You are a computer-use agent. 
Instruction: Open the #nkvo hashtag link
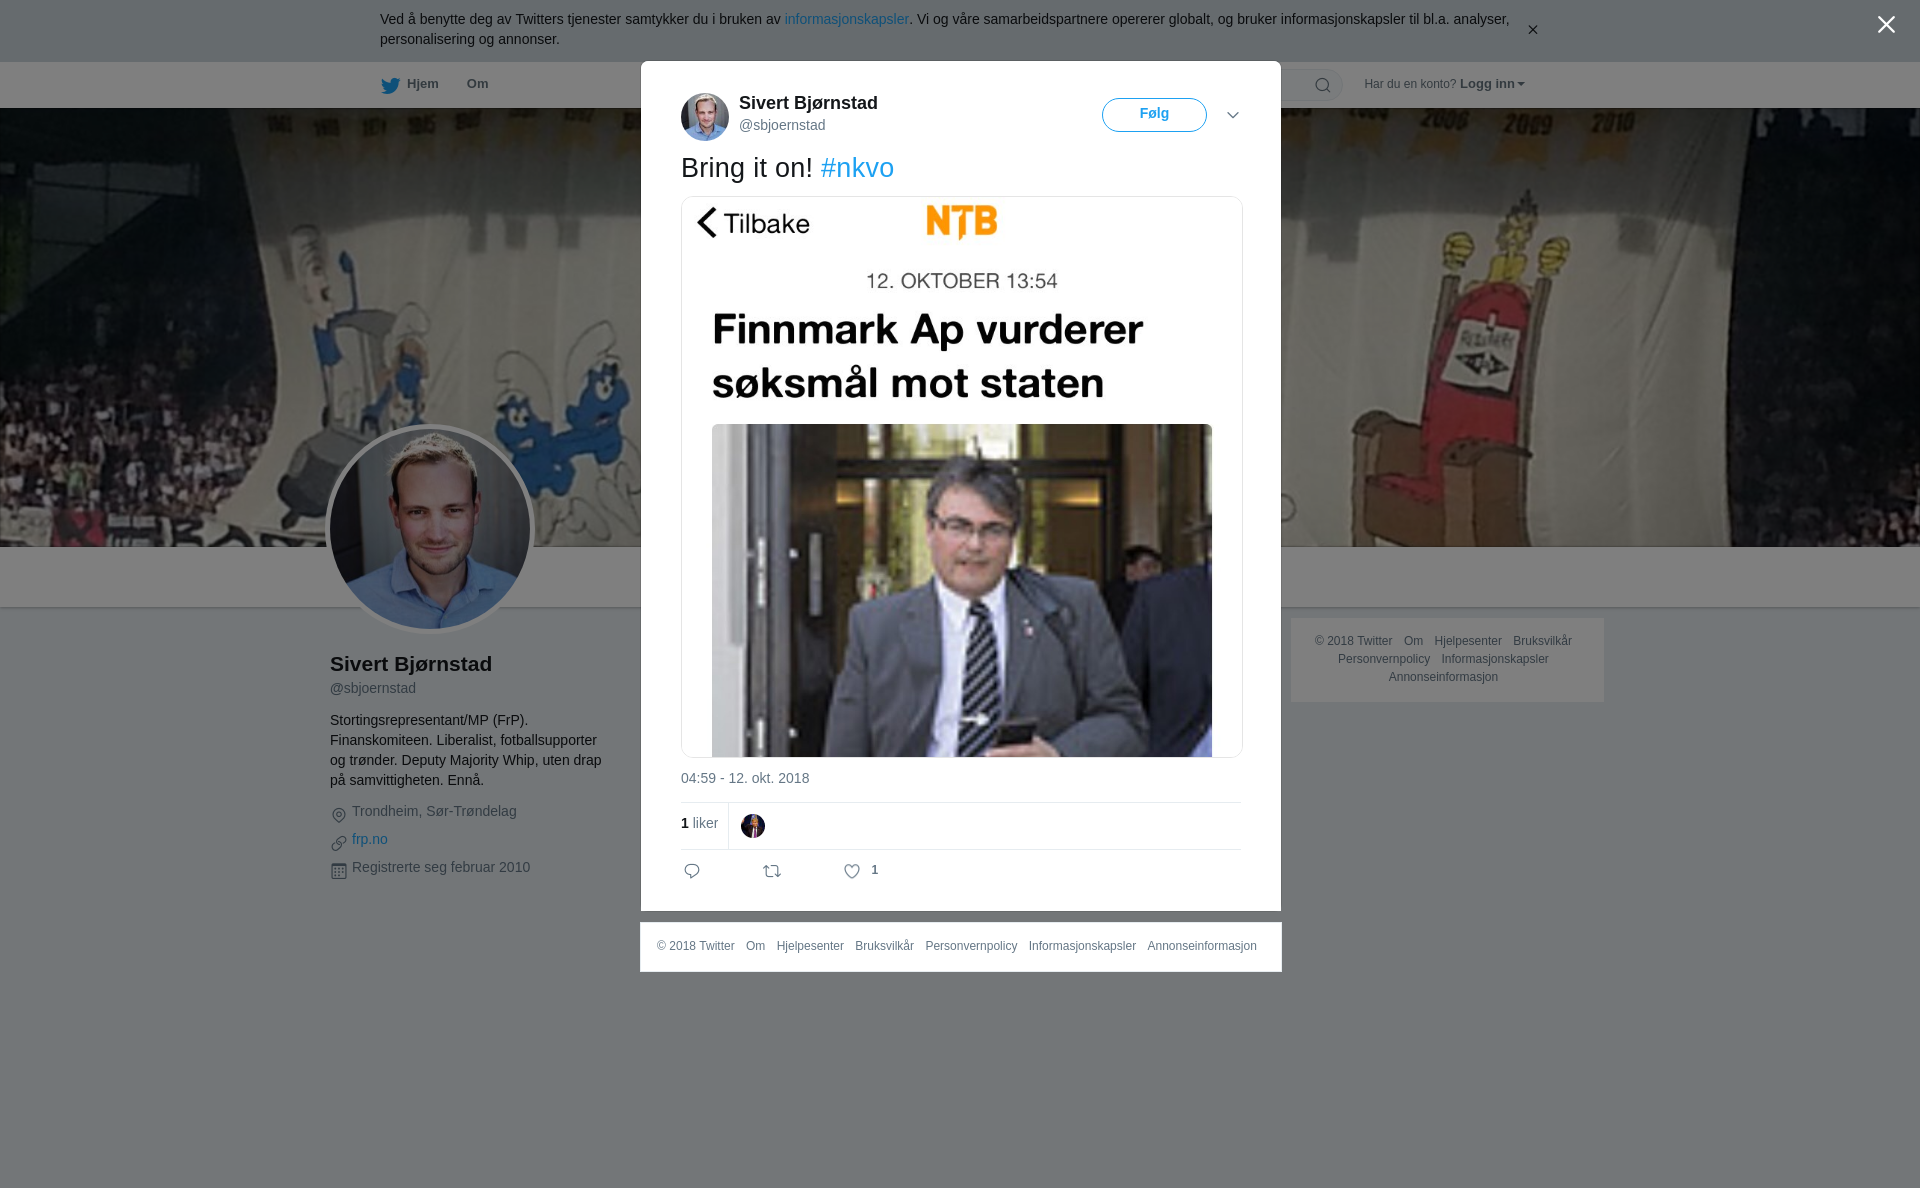coord(857,168)
